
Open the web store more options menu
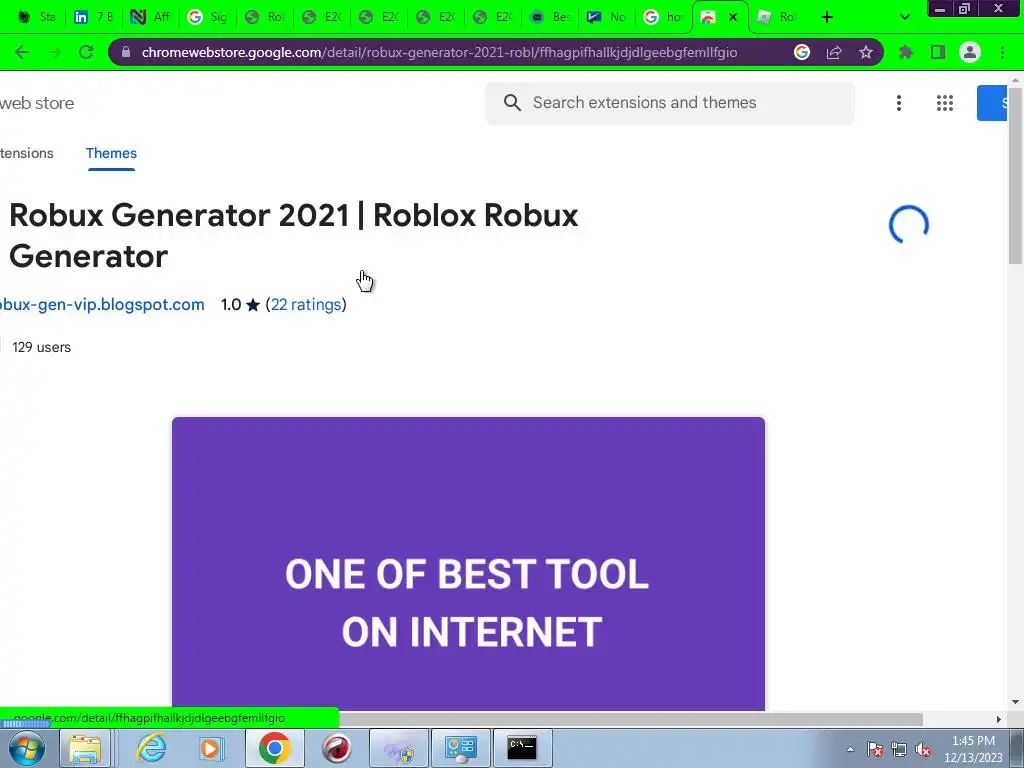899,103
